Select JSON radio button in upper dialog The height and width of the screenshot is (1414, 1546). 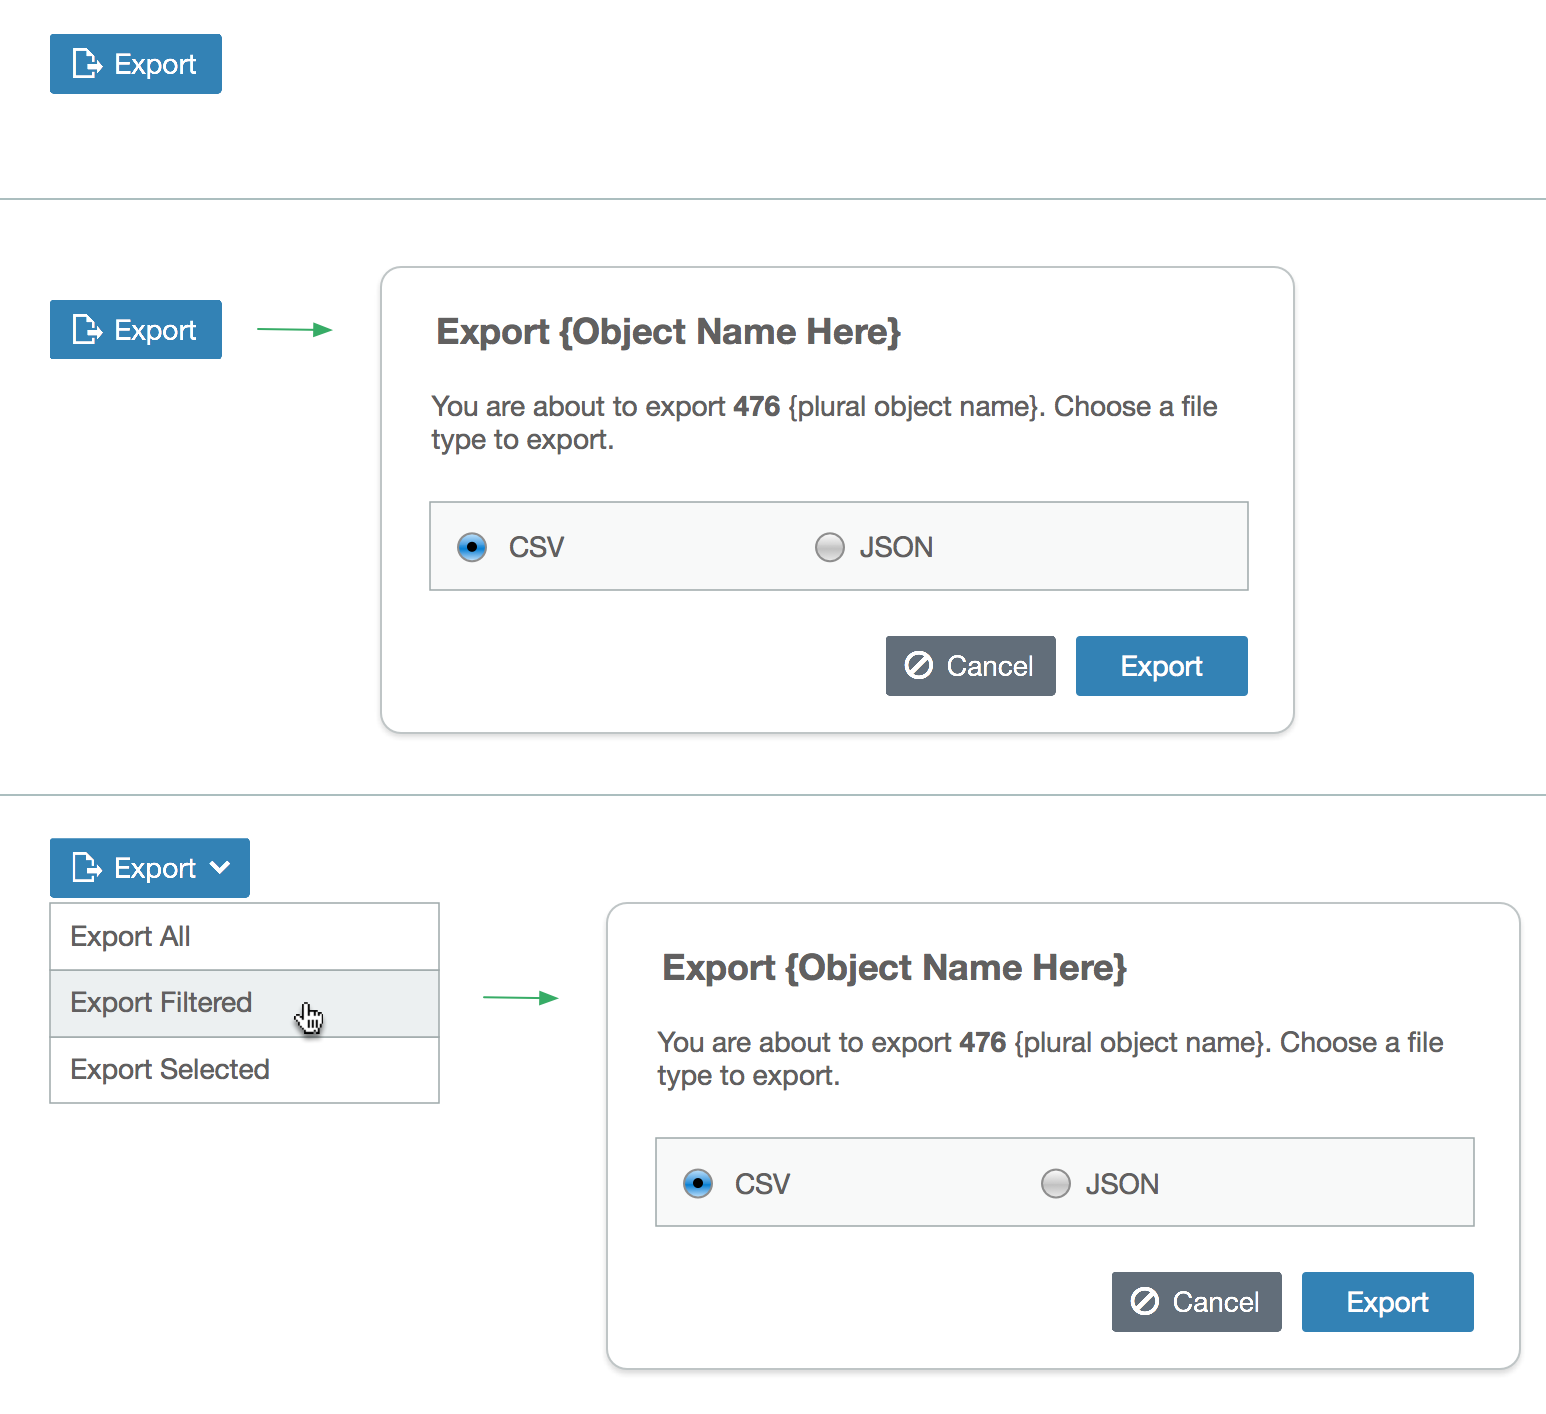(x=830, y=547)
